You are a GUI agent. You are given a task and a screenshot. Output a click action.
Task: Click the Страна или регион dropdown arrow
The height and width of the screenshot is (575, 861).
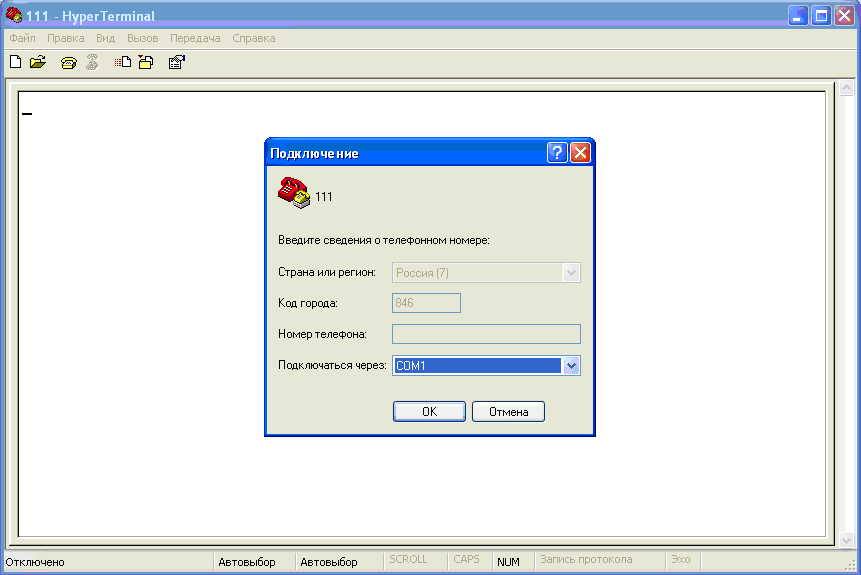pyautogui.click(x=571, y=272)
